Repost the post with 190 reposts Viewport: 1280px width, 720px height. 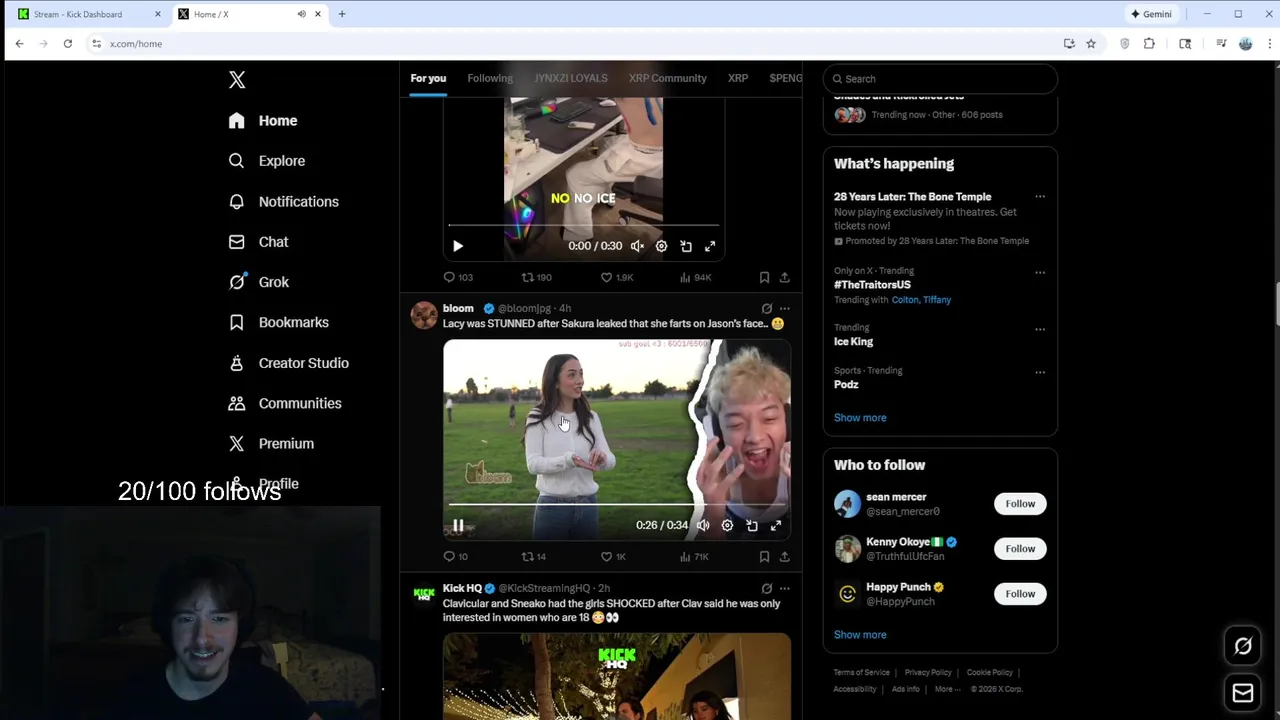click(x=537, y=277)
